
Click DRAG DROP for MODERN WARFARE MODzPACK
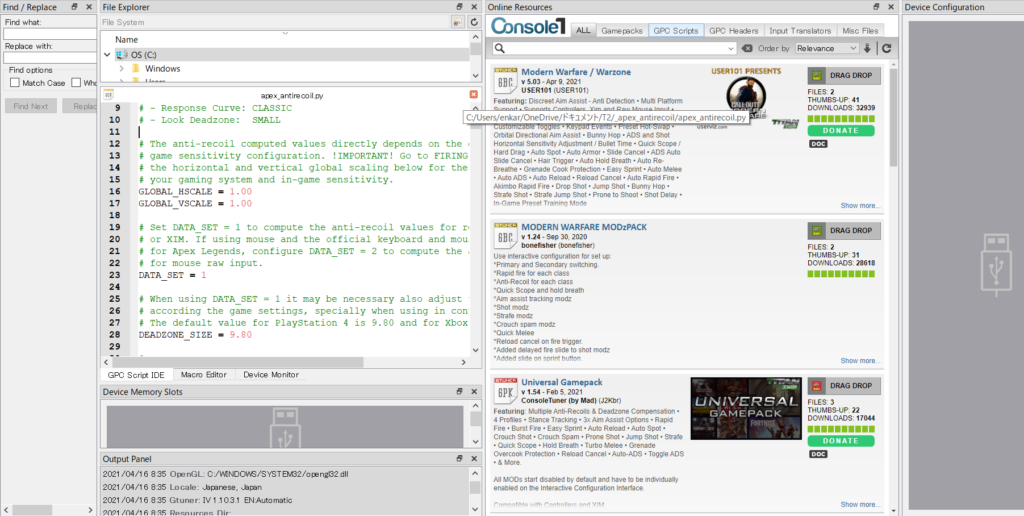[844, 231]
